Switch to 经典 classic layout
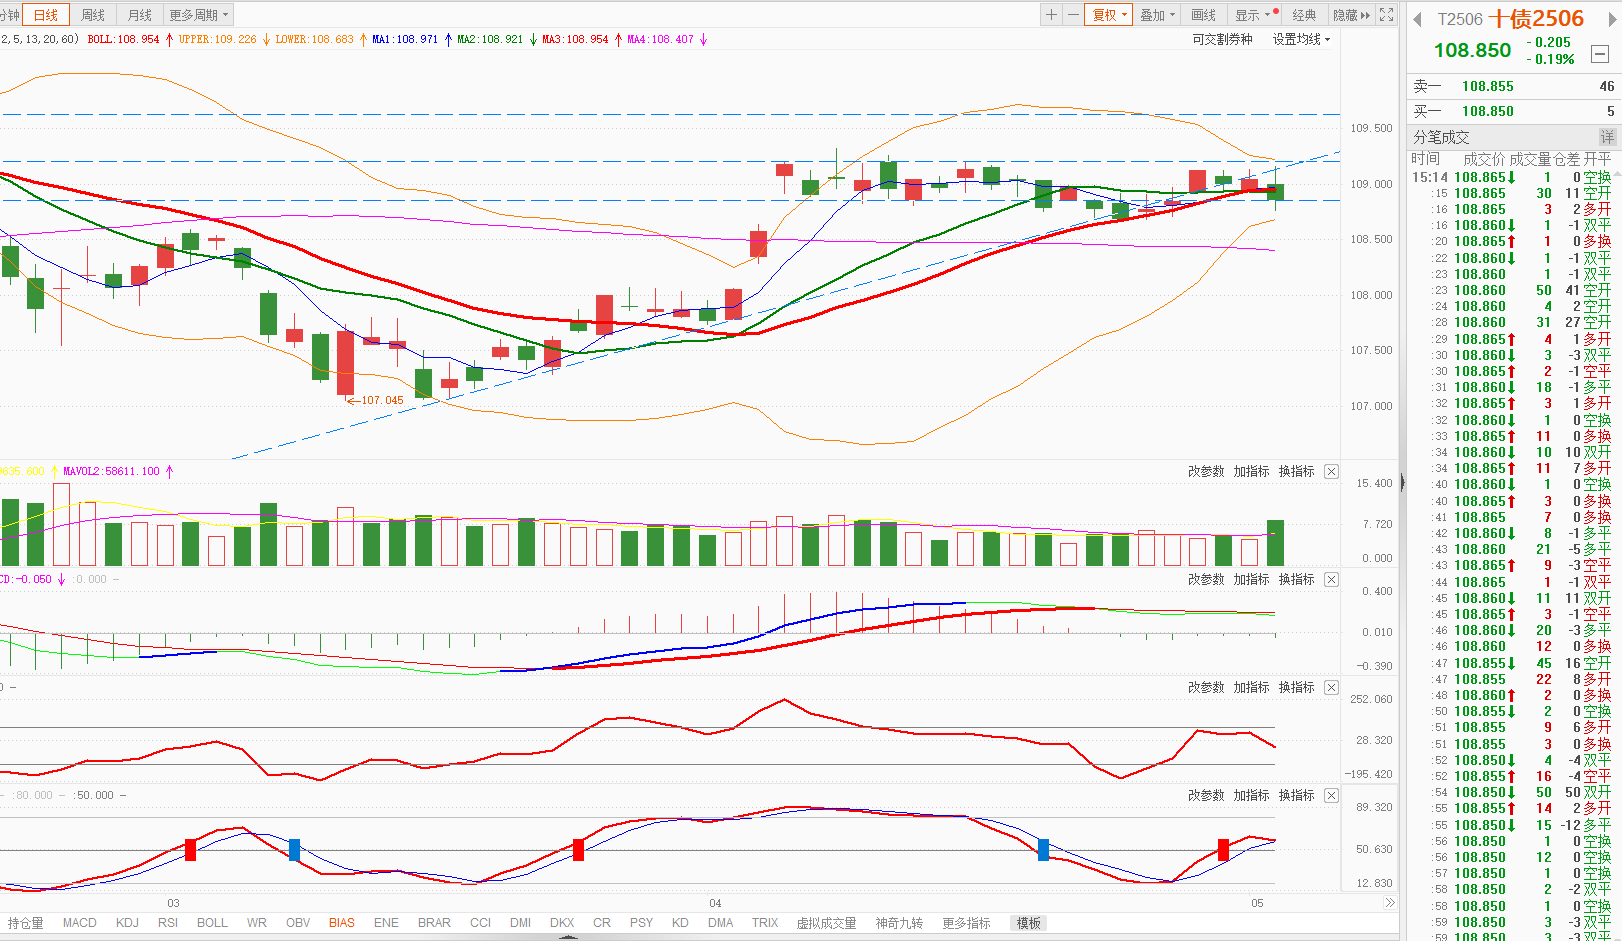Viewport: 1622px width, 941px height. point(1304,15)
